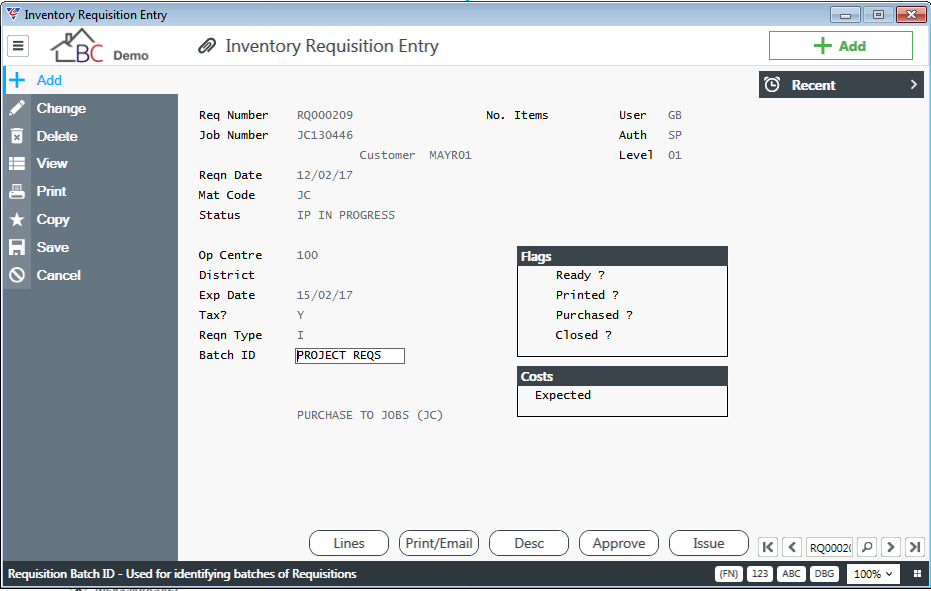Expand the Recent panel chevron
931x591 pixels.
pos(914,85)
